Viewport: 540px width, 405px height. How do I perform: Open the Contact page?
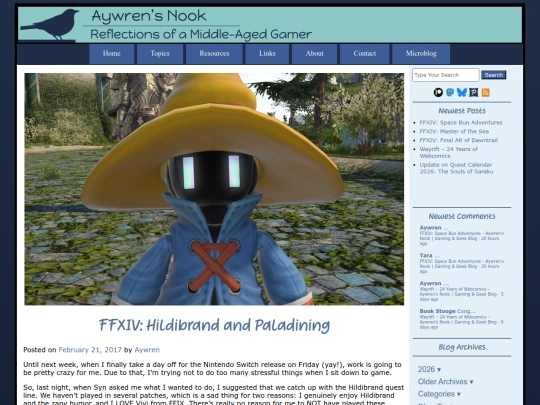[x=365, y=54]
